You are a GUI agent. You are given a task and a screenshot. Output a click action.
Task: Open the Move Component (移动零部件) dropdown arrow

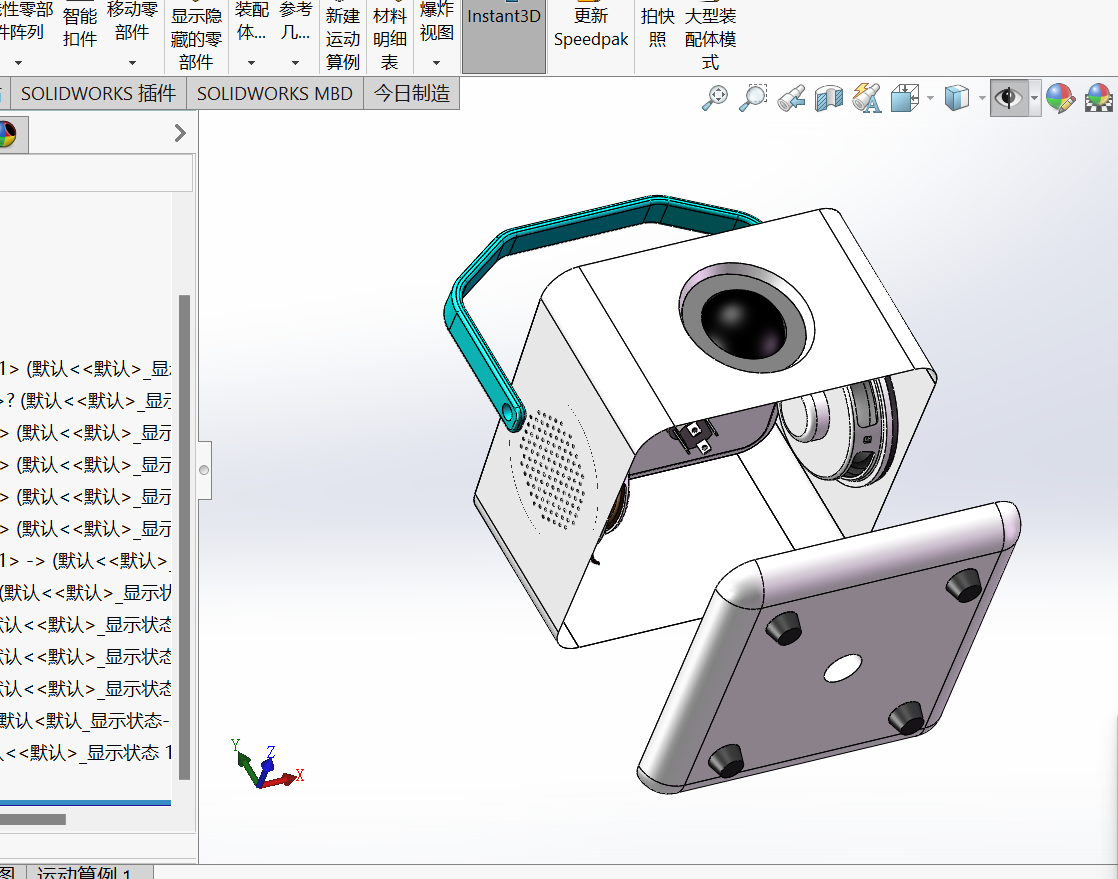(x=132, y=63)
